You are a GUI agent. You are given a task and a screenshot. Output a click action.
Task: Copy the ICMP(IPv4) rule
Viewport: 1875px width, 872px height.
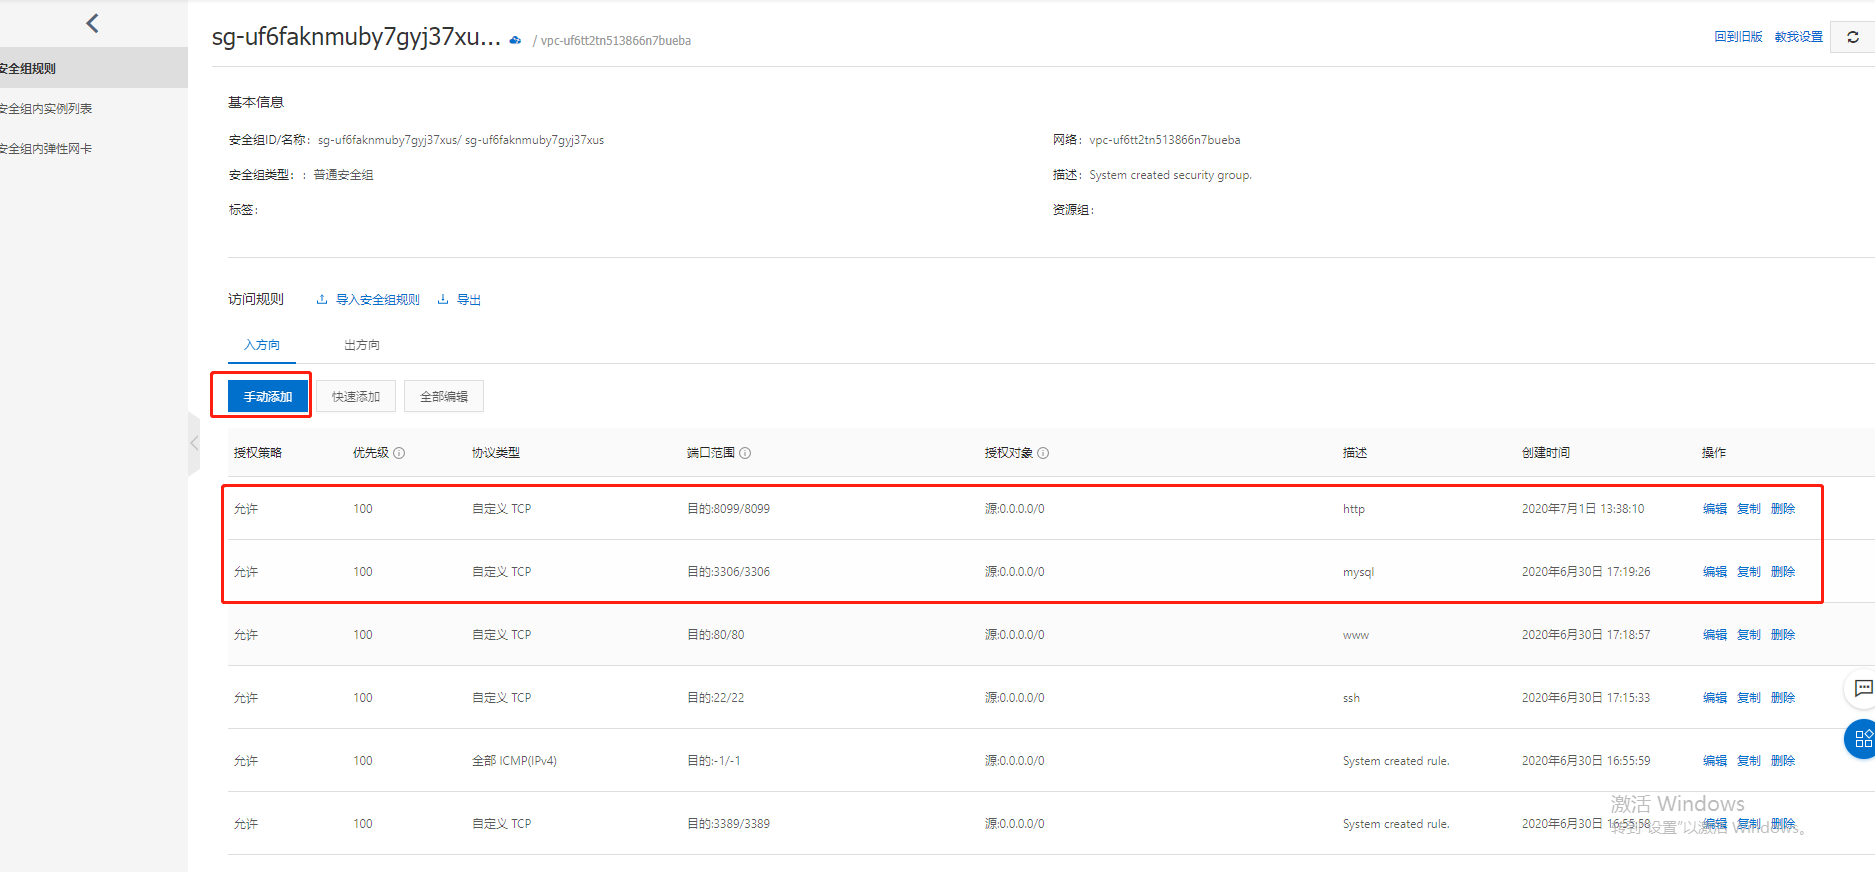[1749, 761]
